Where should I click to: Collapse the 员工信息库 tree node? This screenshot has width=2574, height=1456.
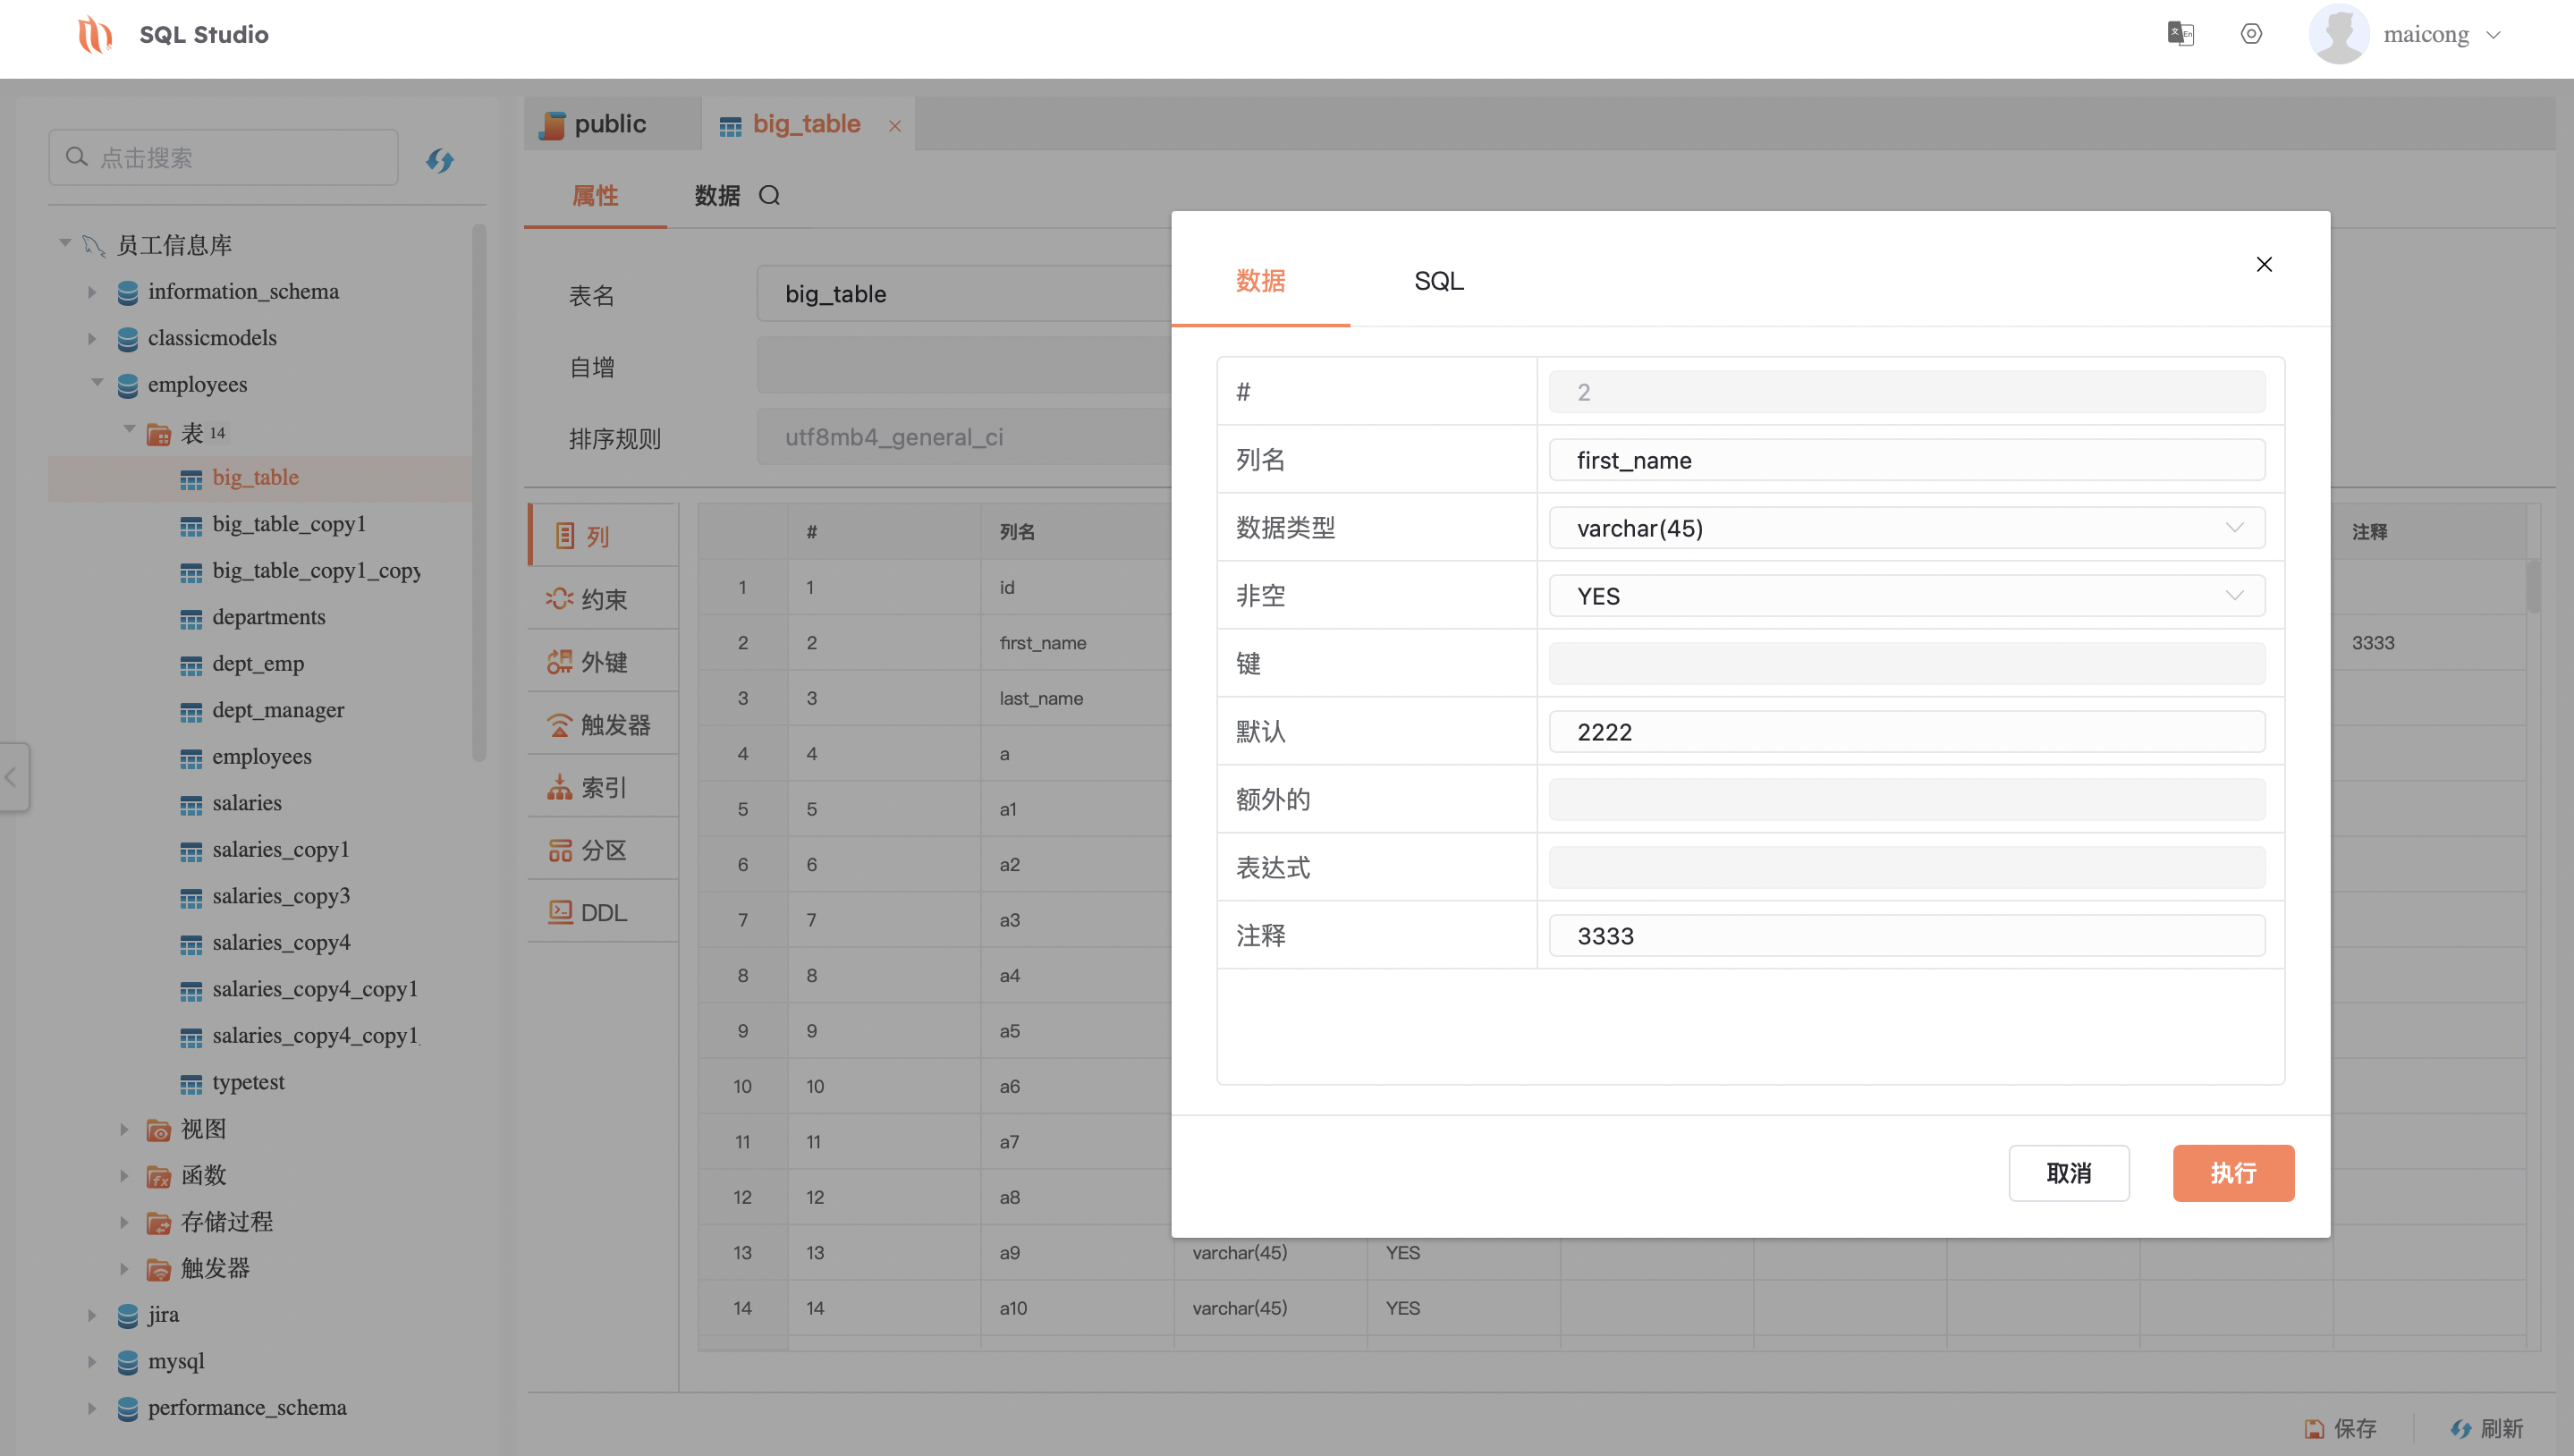pyautogui.click(x=65, y=243)
